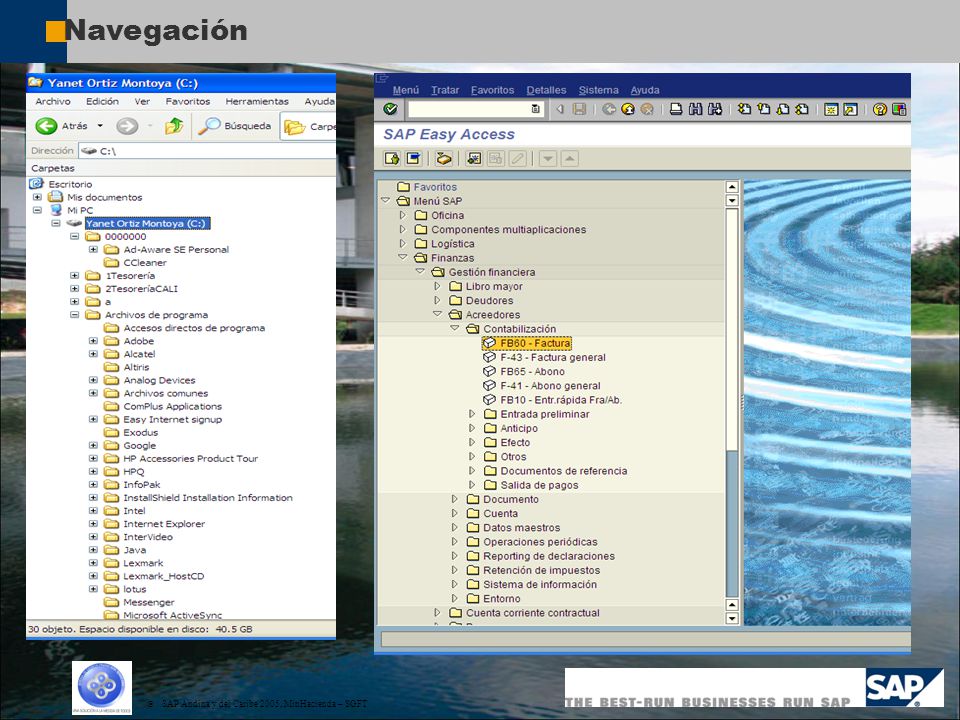The image size is (960, 720).
Task: Go to First Page in SAP toolbar
Action: click(744, 109)
